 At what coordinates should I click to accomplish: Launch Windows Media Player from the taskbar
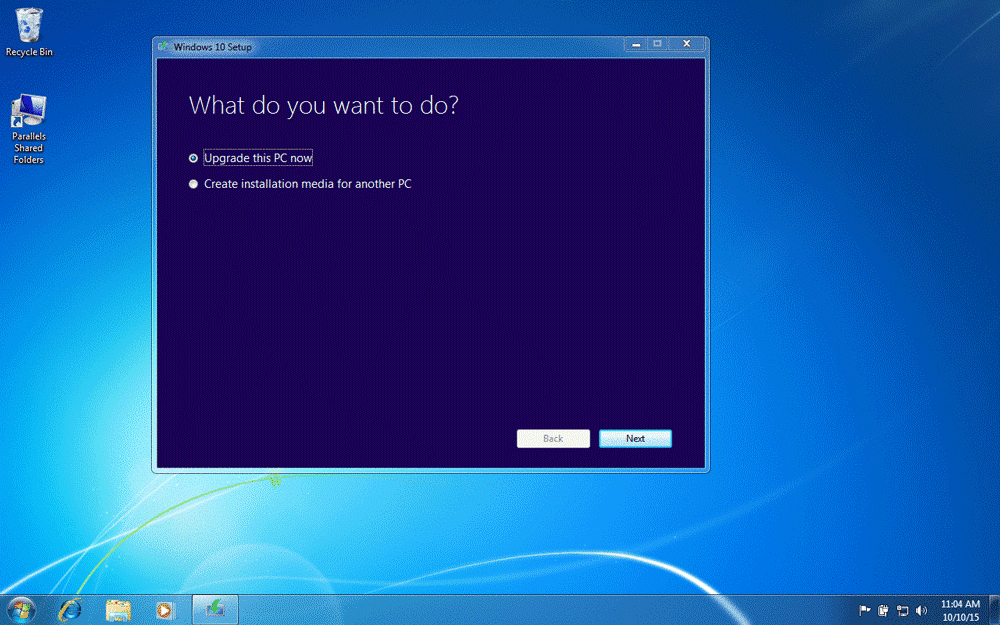(165, 610)
